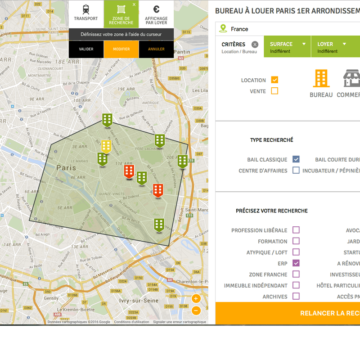Uncheck the ERP checkbox
360x360 pixels.
296,263
